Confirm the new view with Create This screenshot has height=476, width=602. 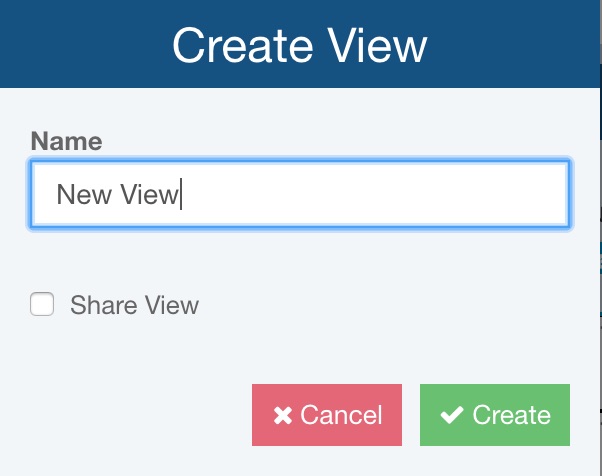coord(495,415)
